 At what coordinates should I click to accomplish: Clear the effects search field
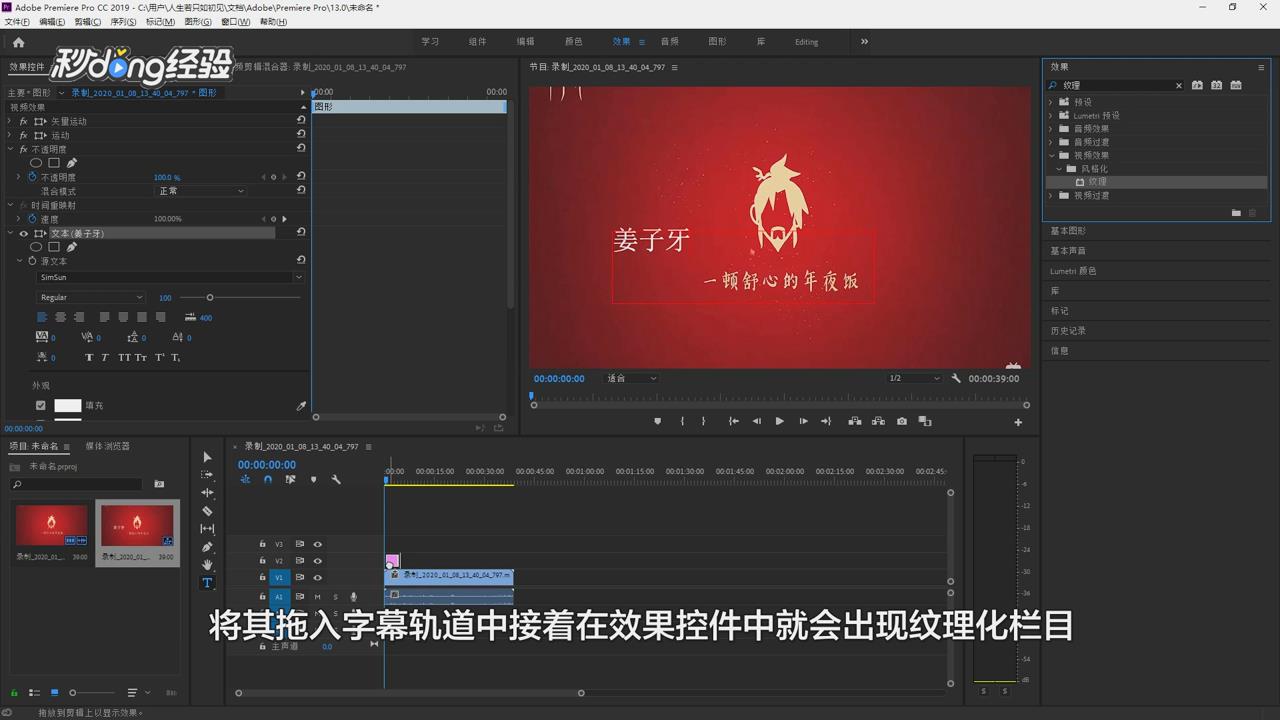pyautogui.click(x=1179, y=85)
